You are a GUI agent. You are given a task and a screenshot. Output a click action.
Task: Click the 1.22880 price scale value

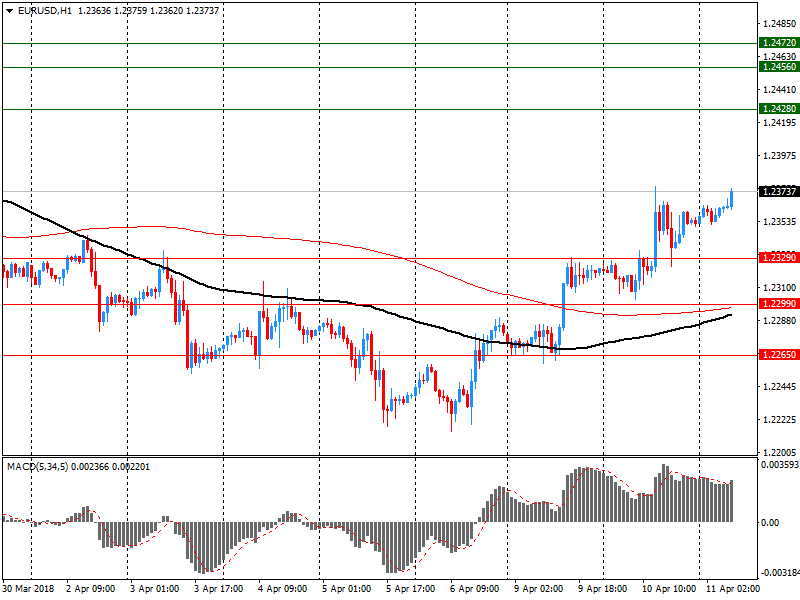[779, 320]
